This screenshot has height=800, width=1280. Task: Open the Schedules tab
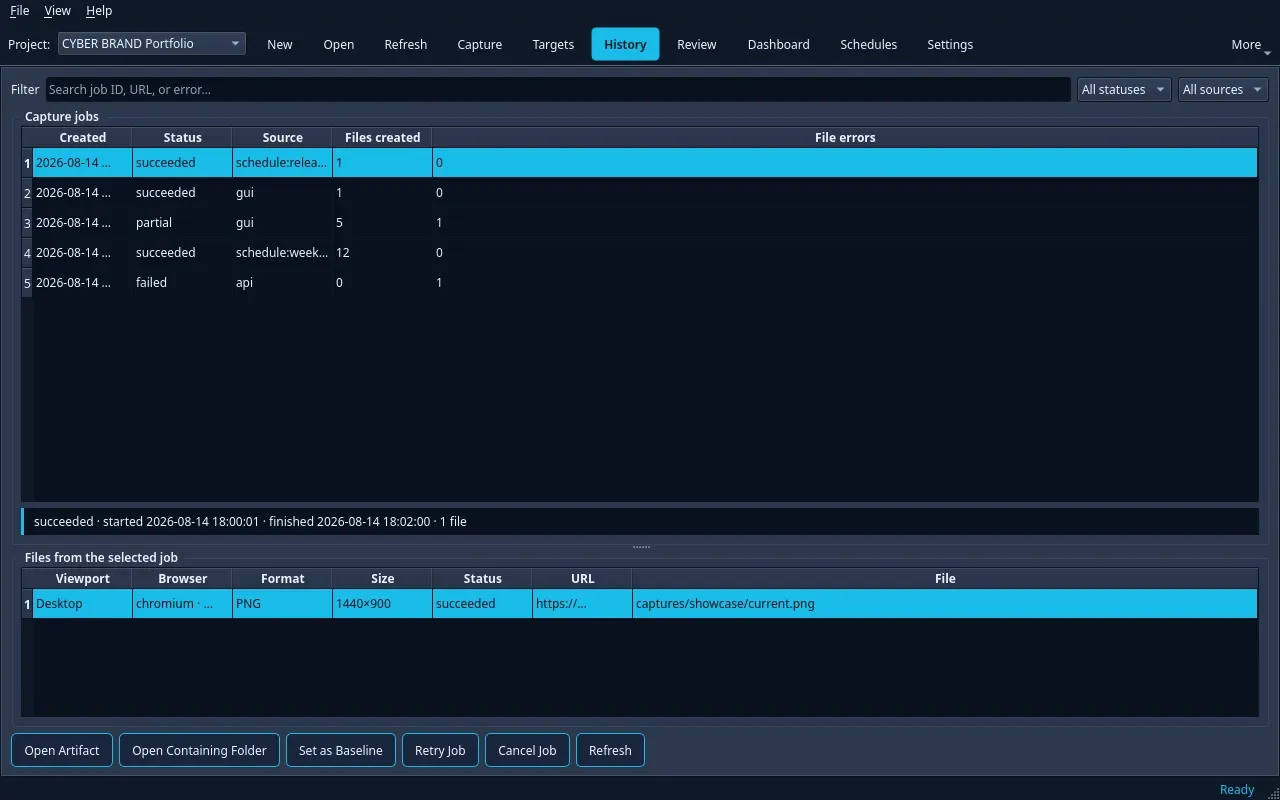click(869, 44)
